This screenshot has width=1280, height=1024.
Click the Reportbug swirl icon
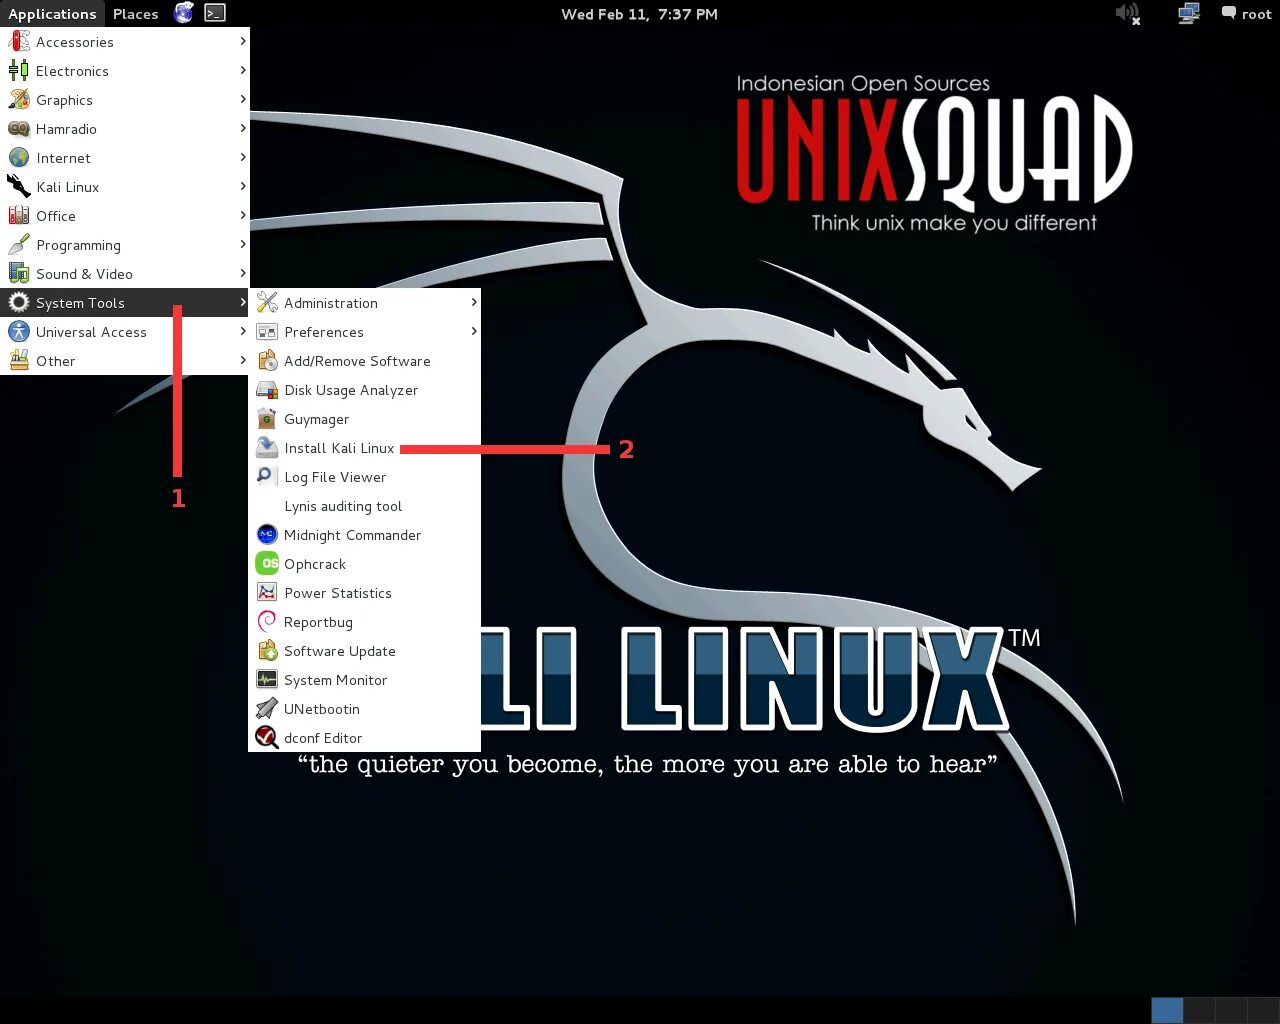[267, 622]
